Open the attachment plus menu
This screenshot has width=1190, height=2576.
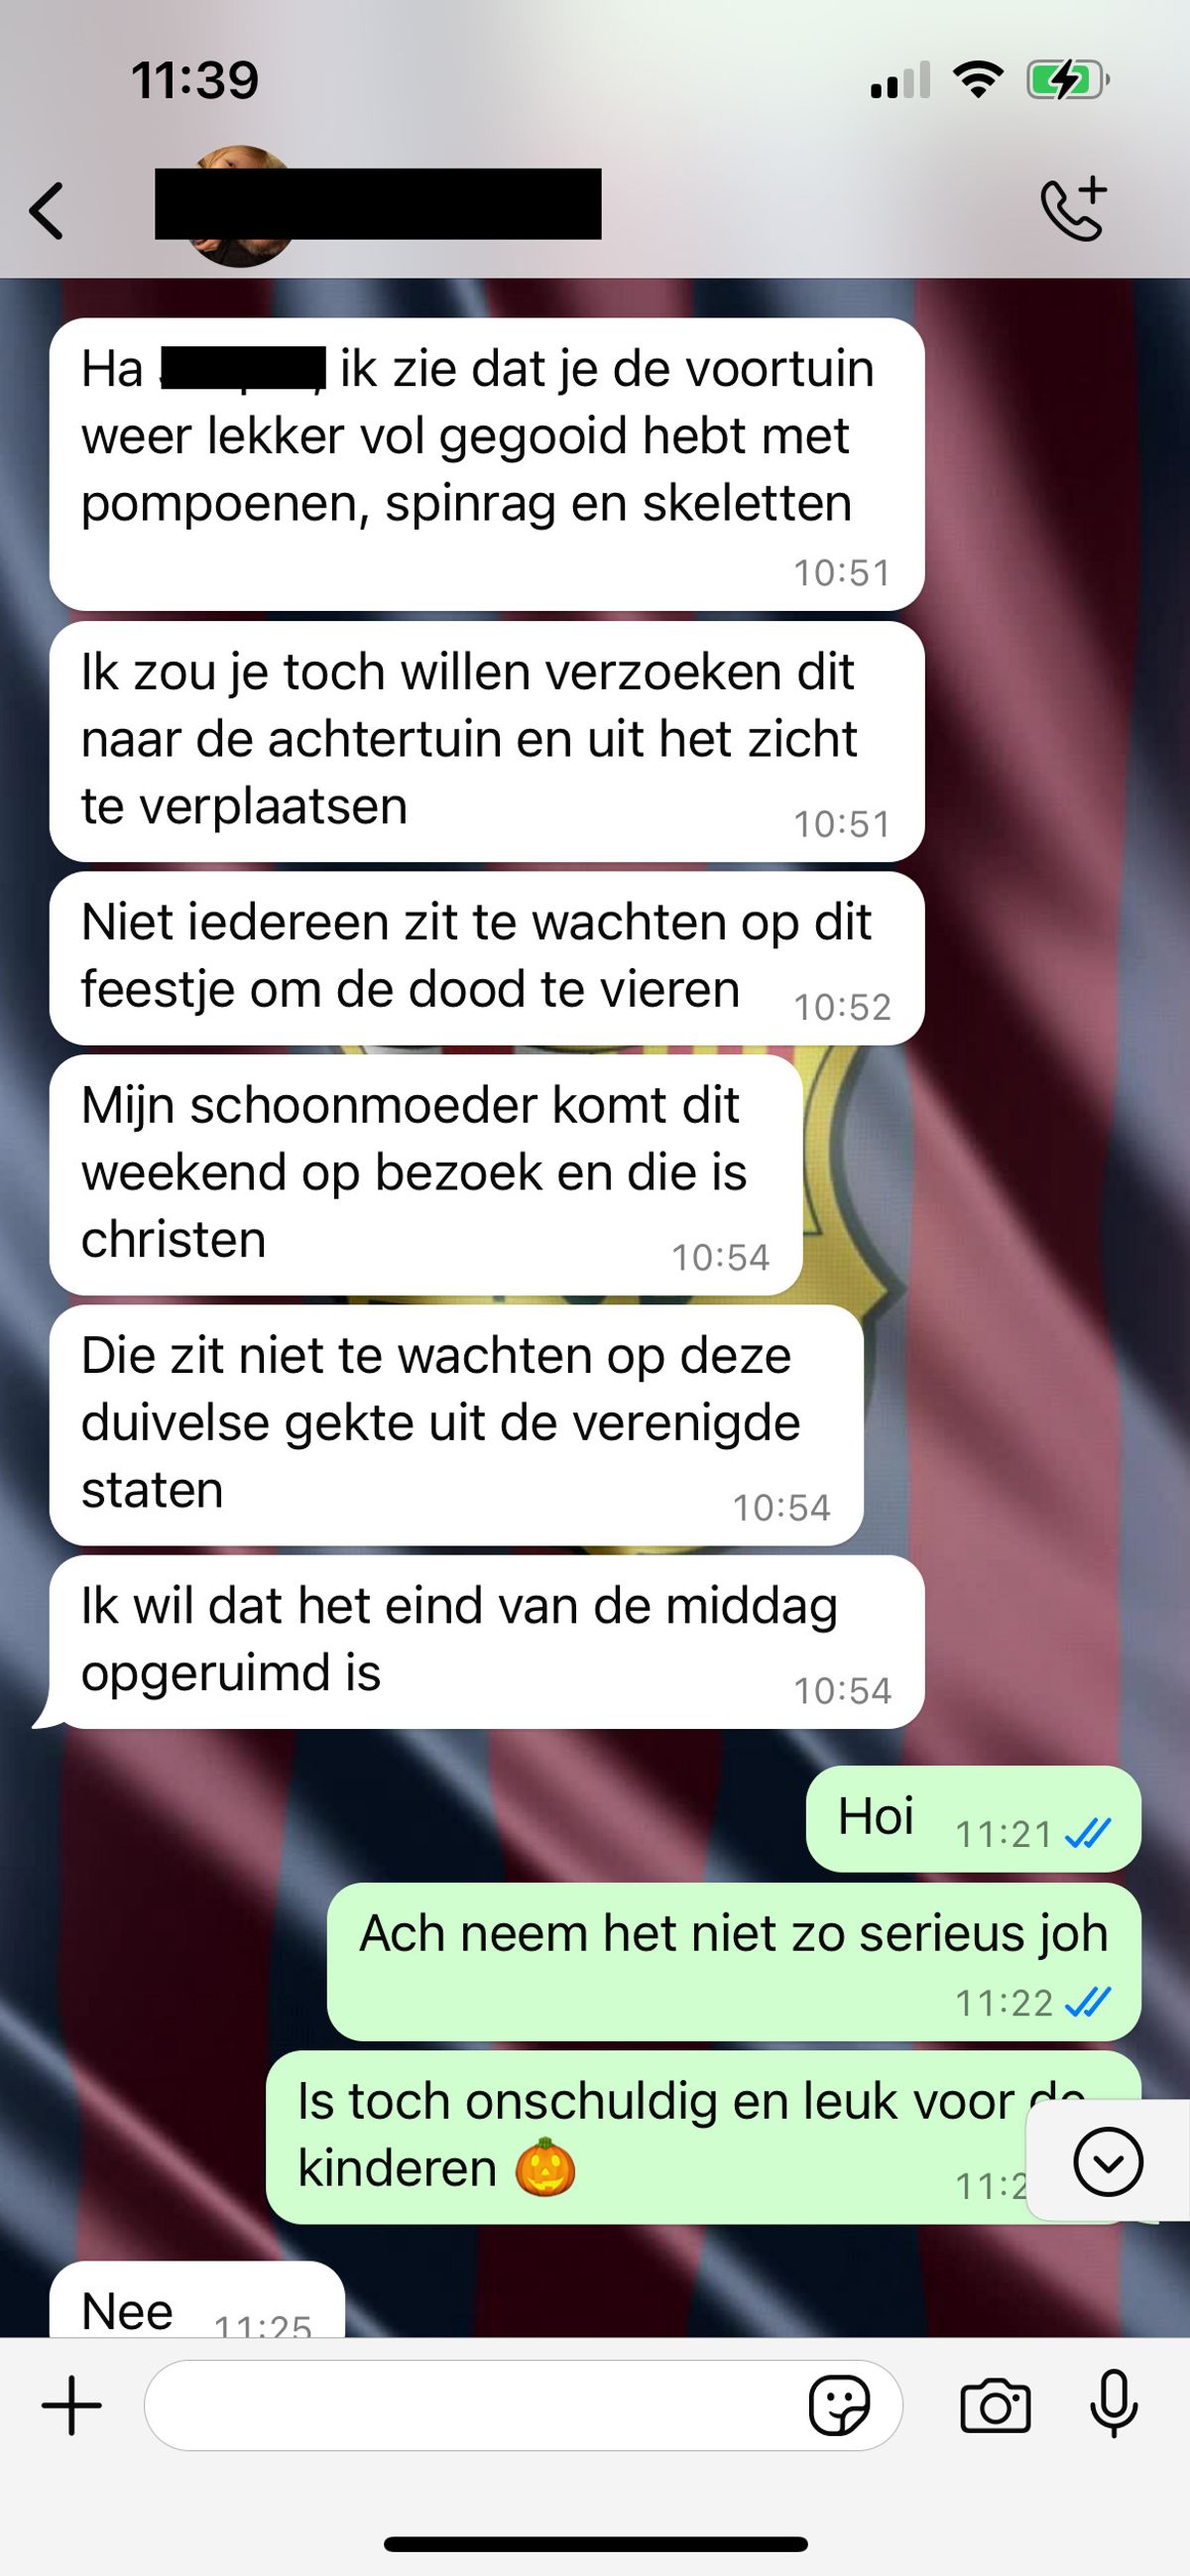click(72, 2405)
